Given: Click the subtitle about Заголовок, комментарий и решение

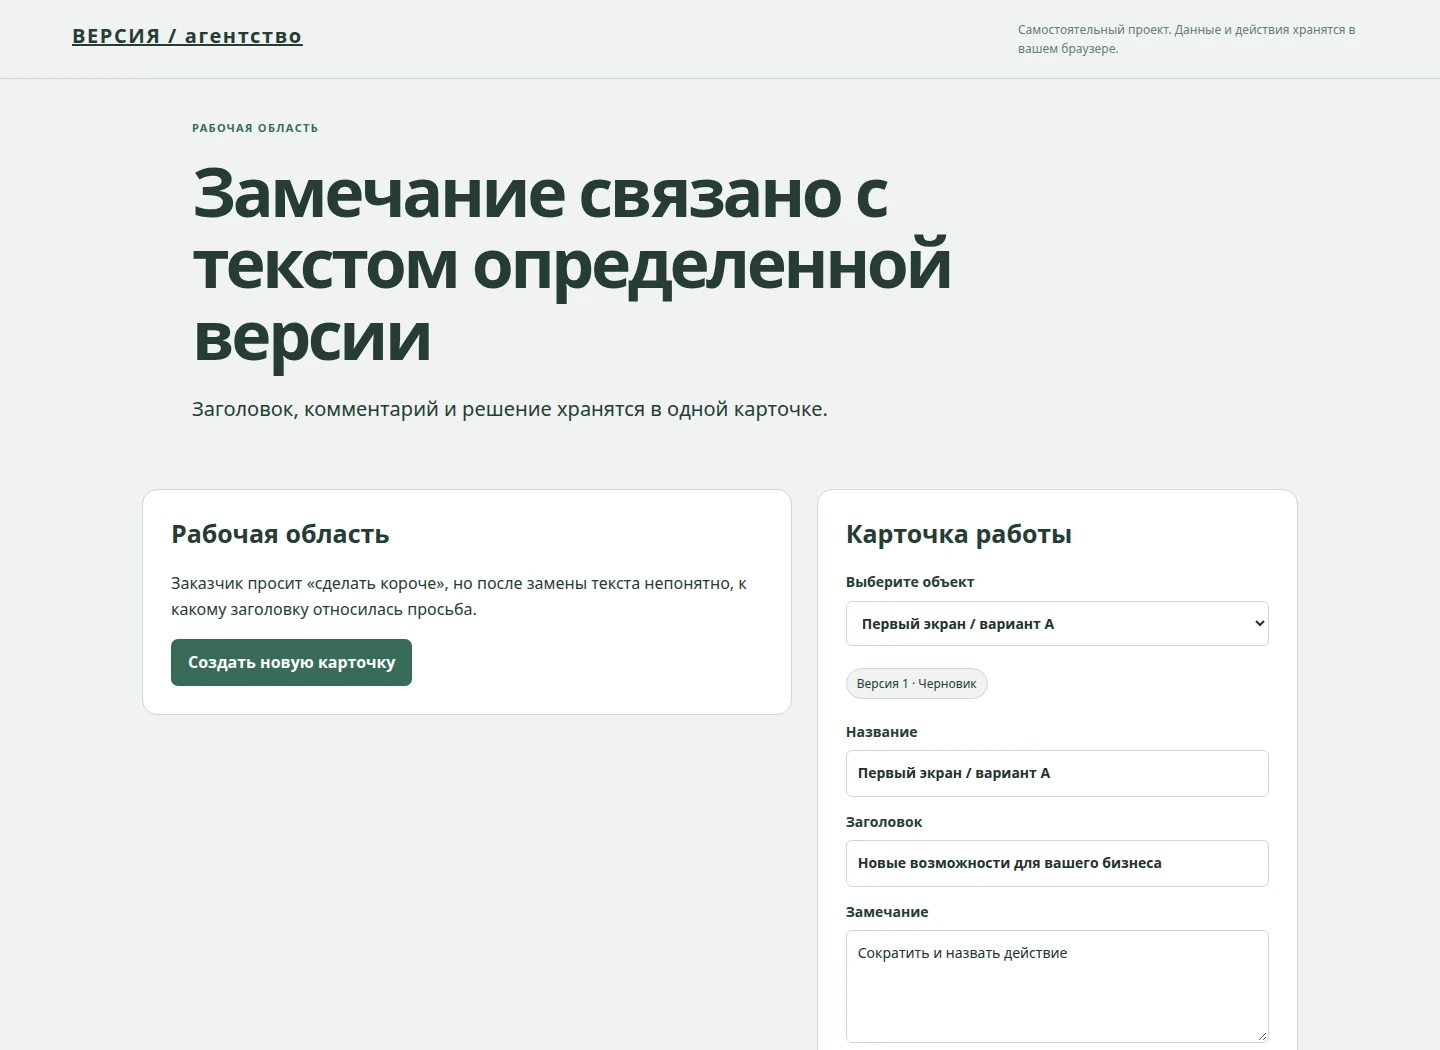Looking at the screenshot, I should click(510, 409).
